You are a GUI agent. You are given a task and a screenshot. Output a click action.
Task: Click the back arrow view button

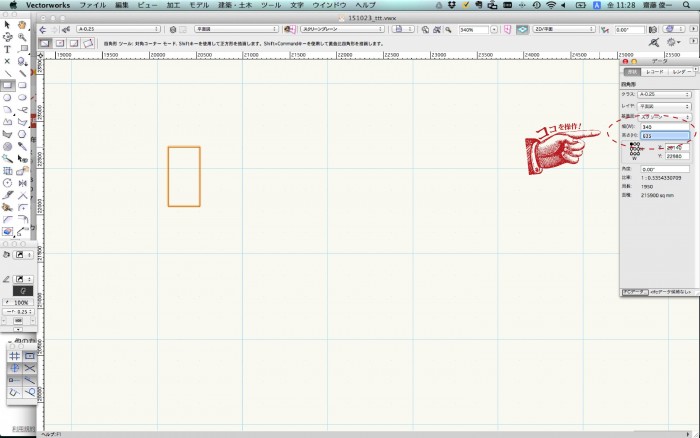43,30
